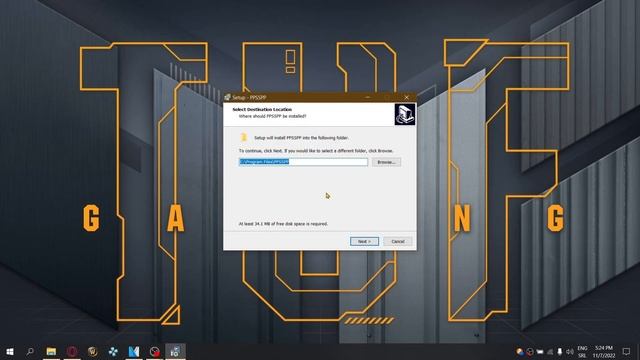Open the PPSSPP-style blue cross taskbar icon

point(113,351)
